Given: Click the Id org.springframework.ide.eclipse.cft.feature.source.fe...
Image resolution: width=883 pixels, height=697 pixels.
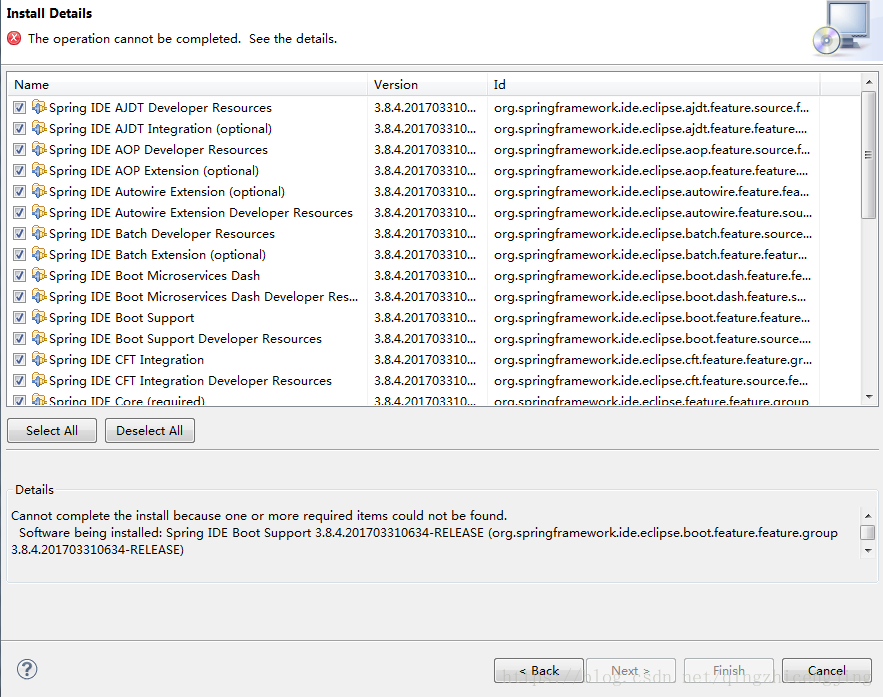Looking at the screenshot, I should [651, 381].
